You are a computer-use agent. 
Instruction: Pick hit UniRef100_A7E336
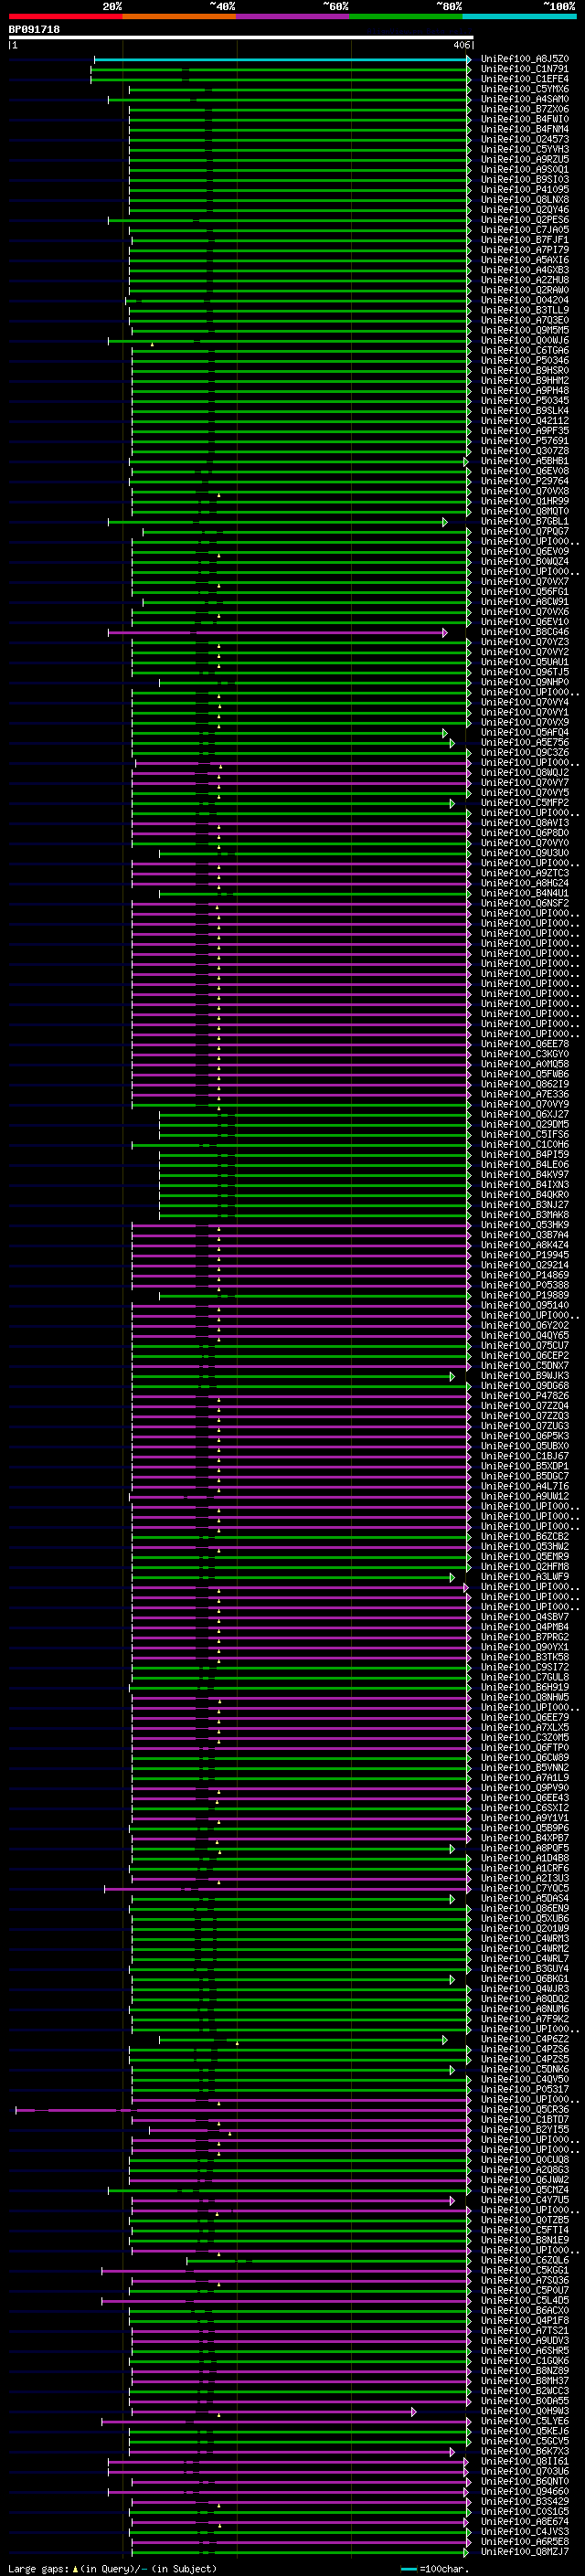pos(525,1095)
